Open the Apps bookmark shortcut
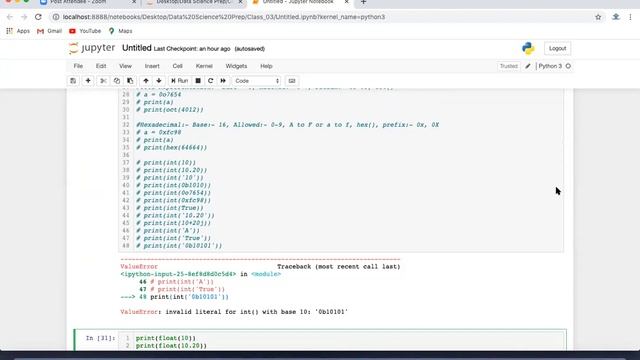The width and height of the screenshot is (640, 360). click(x=18, y=31)
